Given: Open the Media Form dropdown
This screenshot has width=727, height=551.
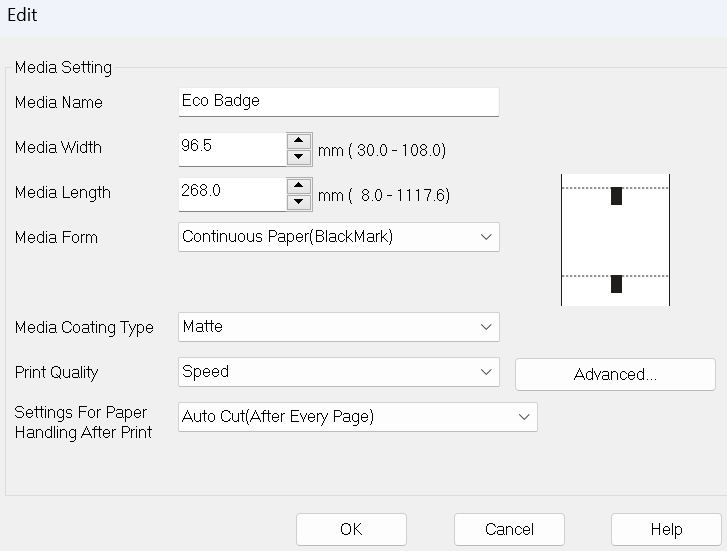Looking at the screenshot, I should click(x=338, y=237).
